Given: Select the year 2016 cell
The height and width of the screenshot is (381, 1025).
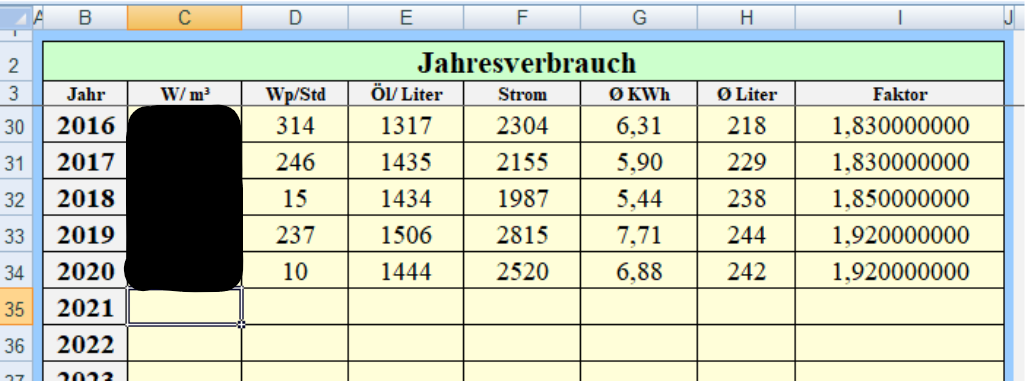Looking at the screenshot, I should tap(86, 125).
